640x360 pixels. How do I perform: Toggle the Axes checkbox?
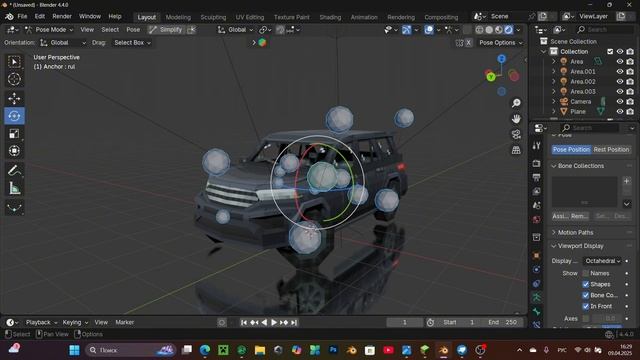(x=586, y=318)
